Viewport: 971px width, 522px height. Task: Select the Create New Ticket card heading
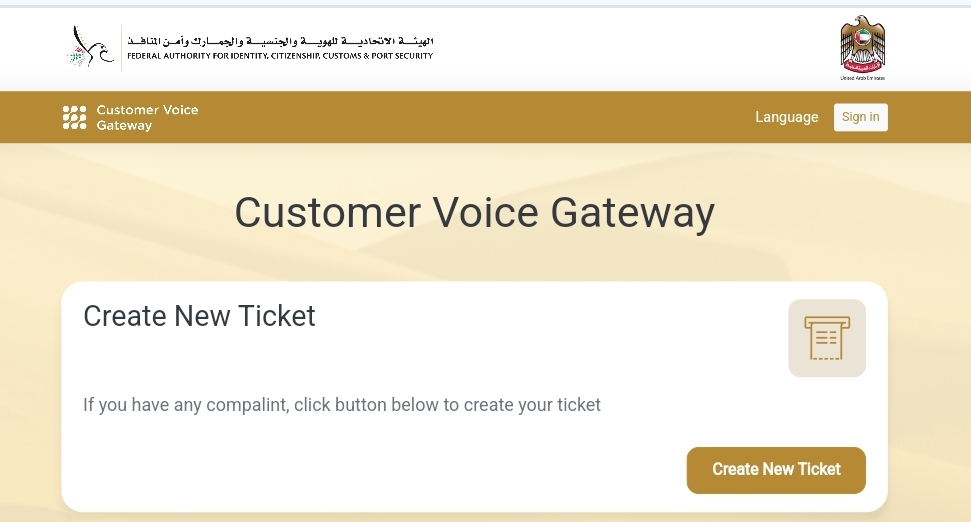tap(199, 316)
